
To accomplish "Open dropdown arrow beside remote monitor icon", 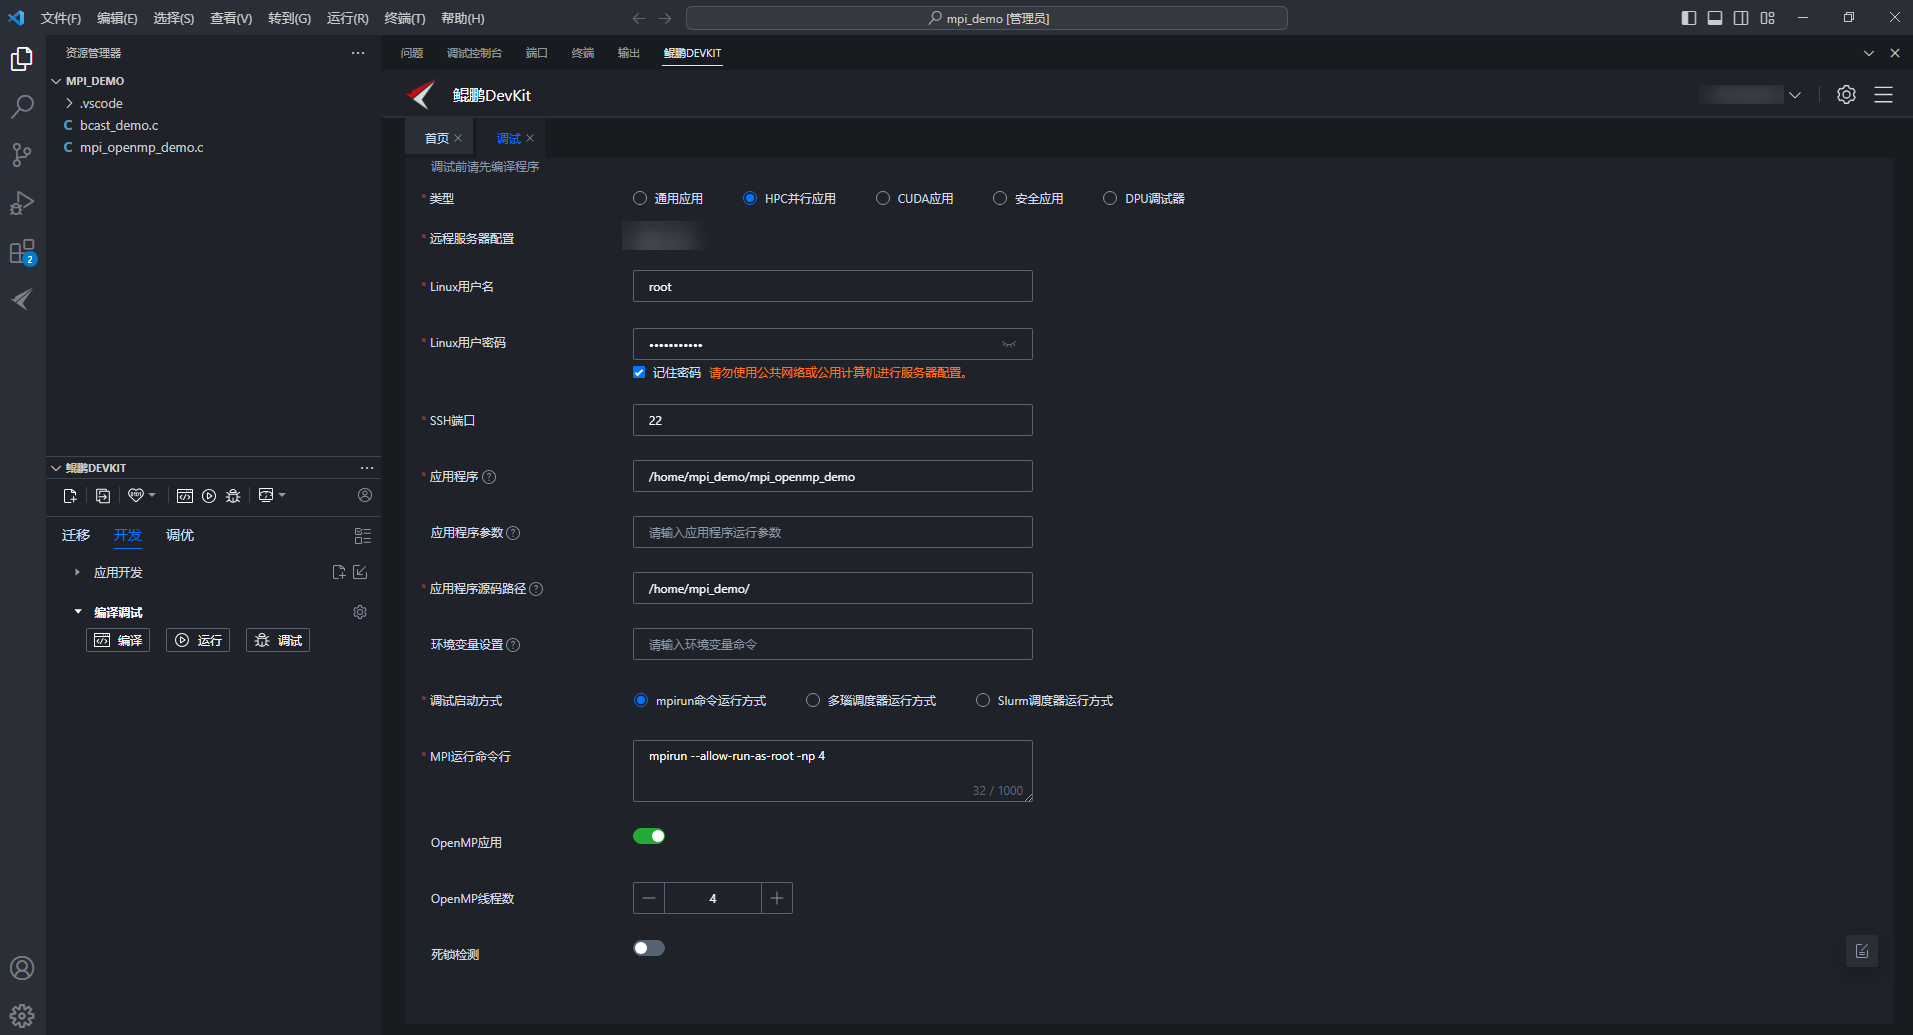I will coord(282,495).
